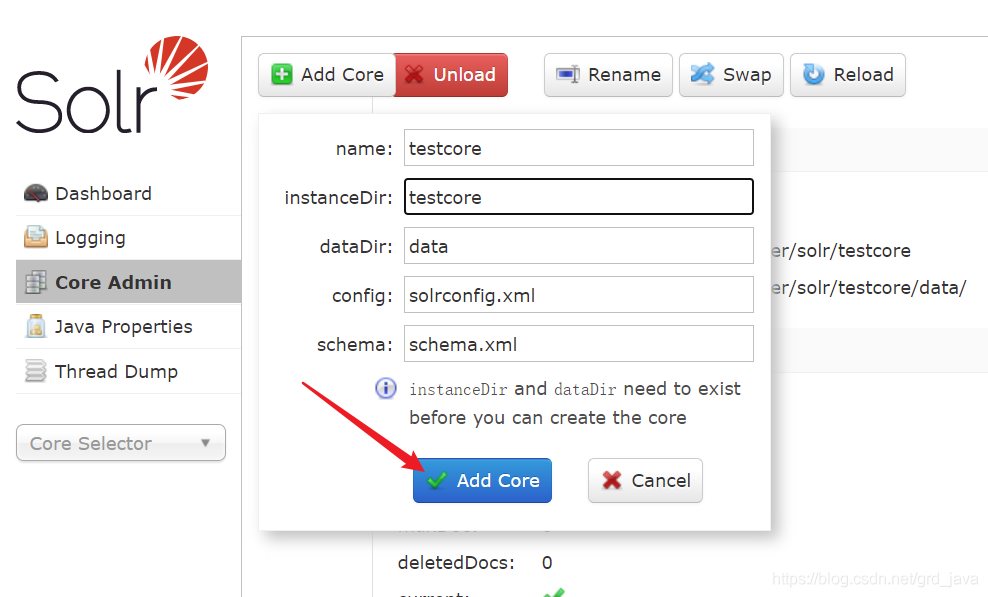Viewport: 988px width, 597px height.
Task: Click the config input field
Action: click(578, 294)
